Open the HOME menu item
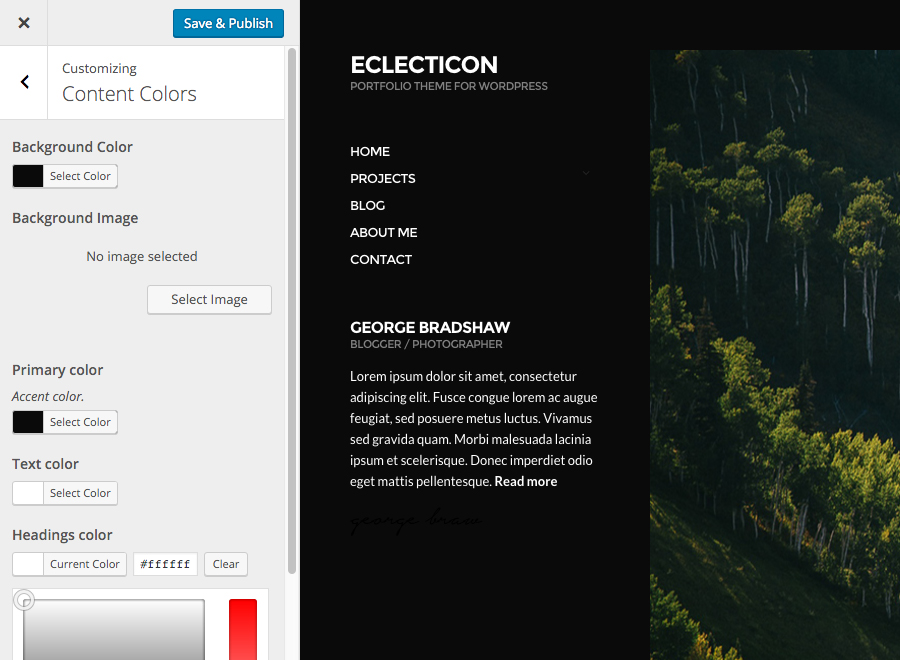The image size is (900, 660). point(370,151)
